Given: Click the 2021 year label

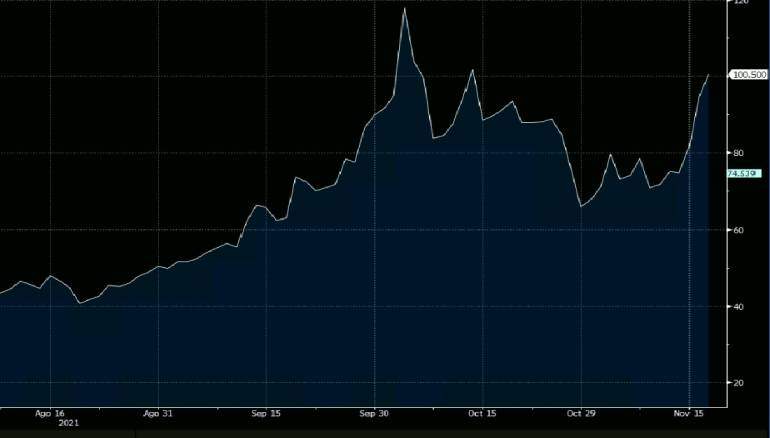Looking at the screenshot, I should click(68, 422).
